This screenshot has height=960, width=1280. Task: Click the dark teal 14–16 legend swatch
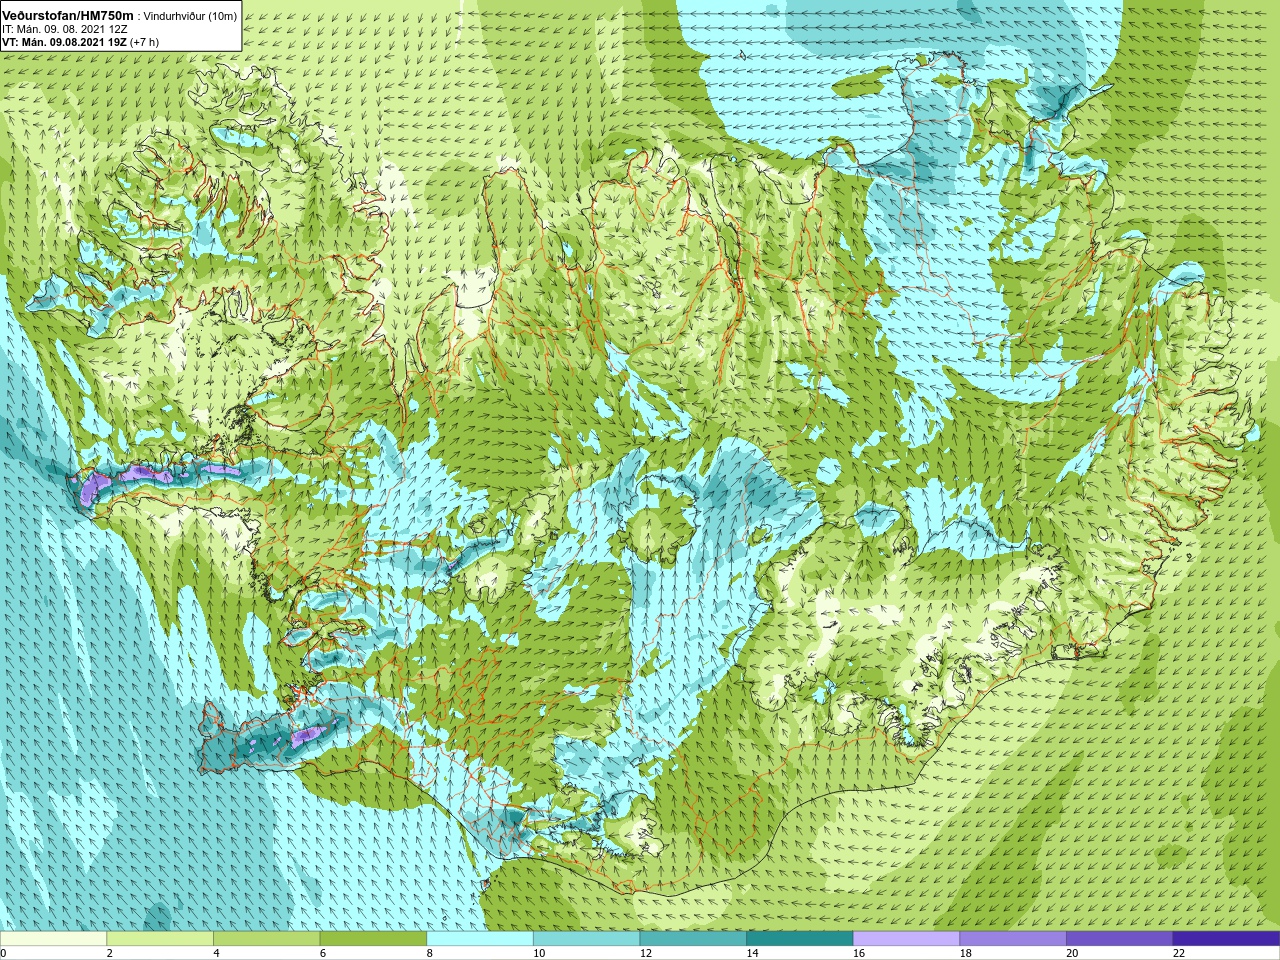pos(800,939)
